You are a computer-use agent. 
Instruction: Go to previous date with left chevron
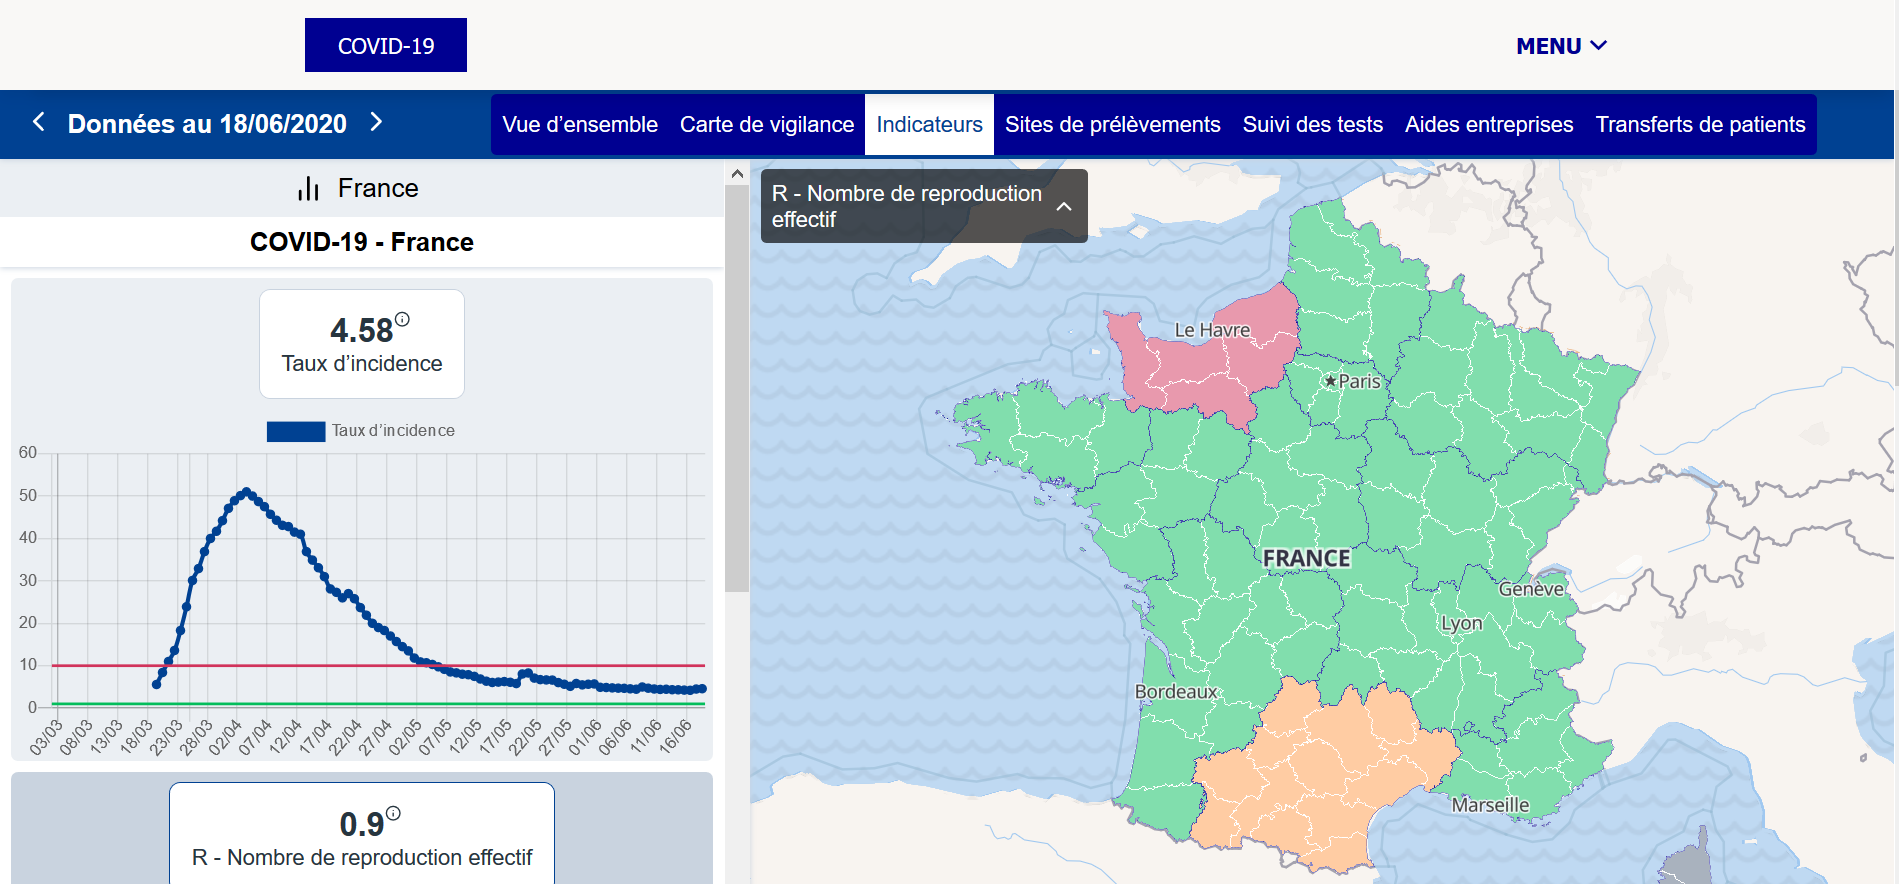coord(39,122)
